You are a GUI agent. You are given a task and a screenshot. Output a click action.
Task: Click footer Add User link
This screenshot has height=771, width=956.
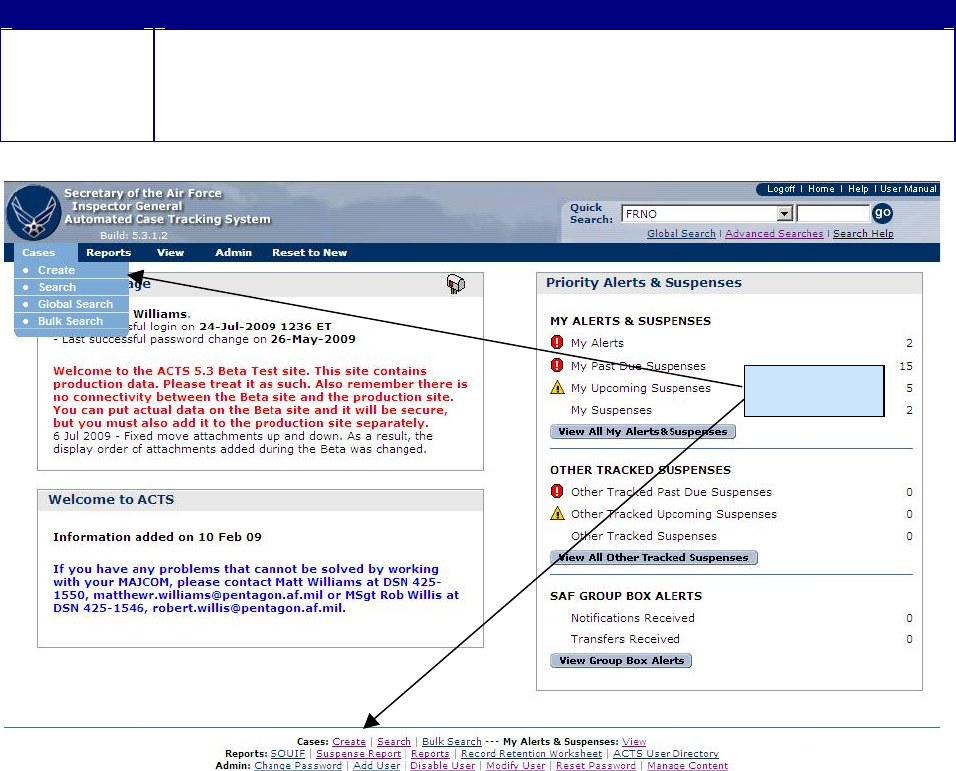376,766
